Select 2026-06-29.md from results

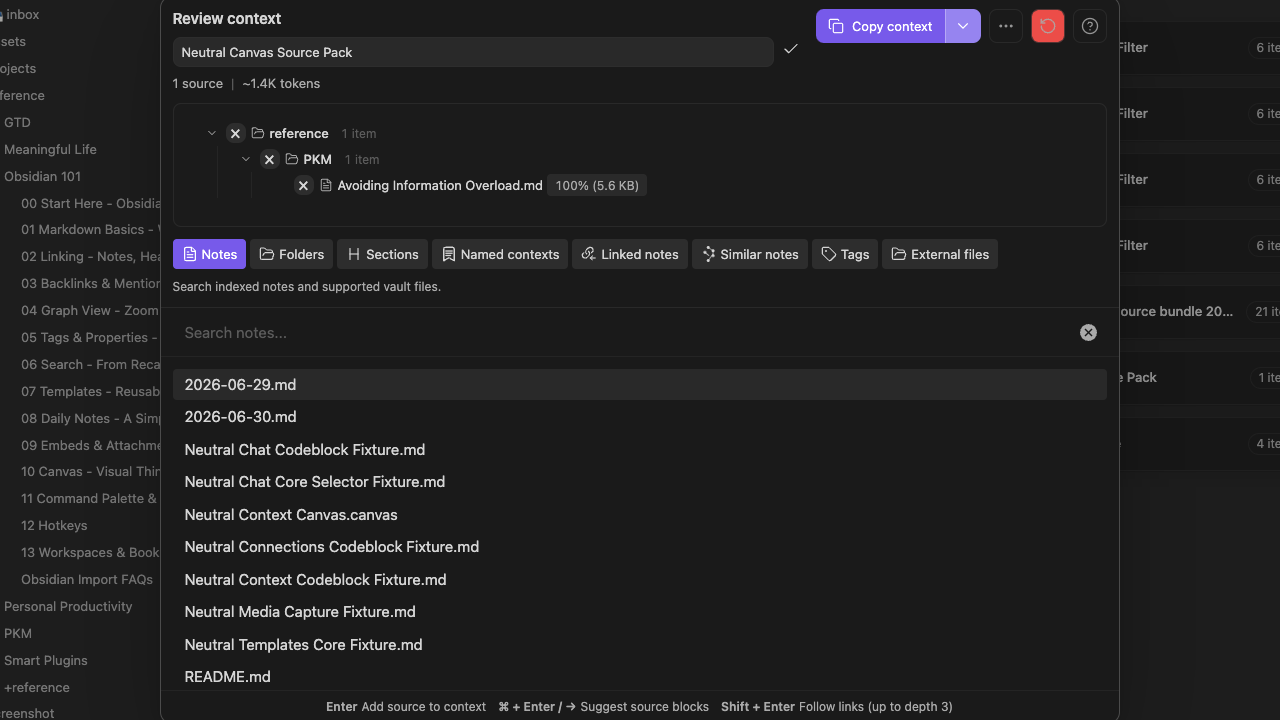pos(640,384)
